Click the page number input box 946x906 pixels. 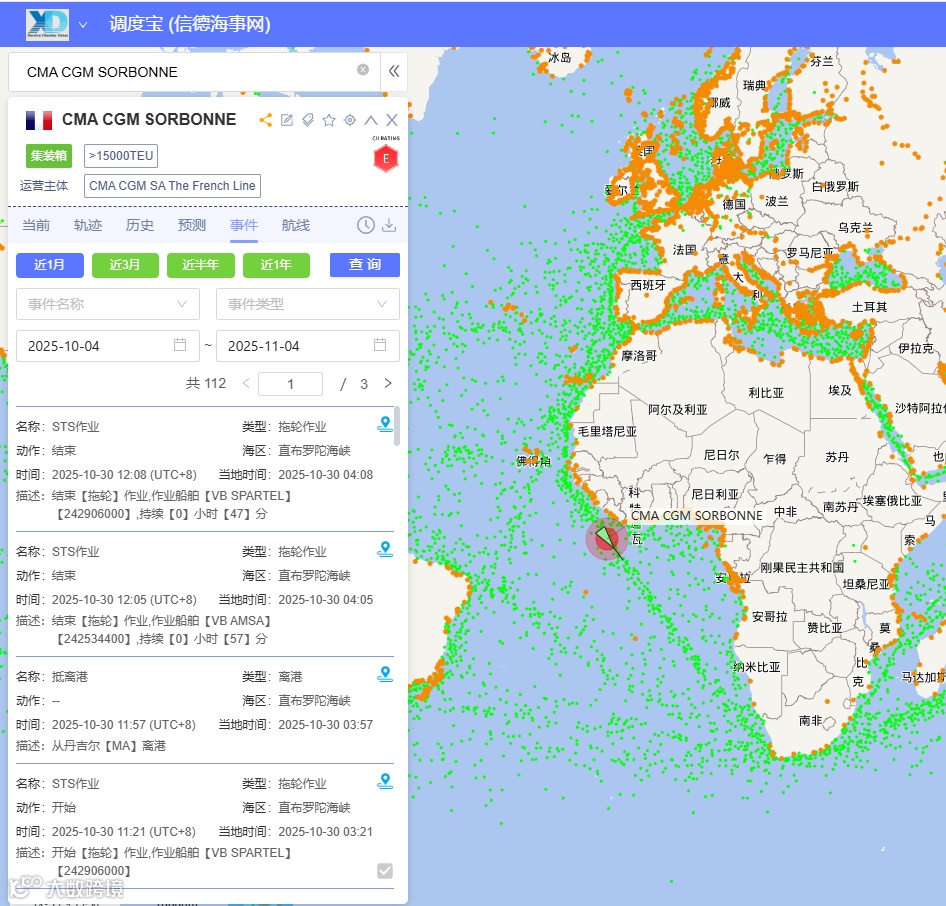[x=290, y=384]
